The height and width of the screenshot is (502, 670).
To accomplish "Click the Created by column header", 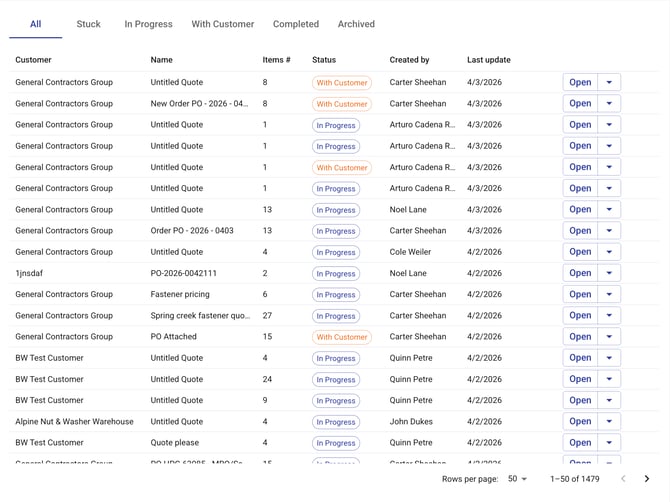I will click(409, 60).
